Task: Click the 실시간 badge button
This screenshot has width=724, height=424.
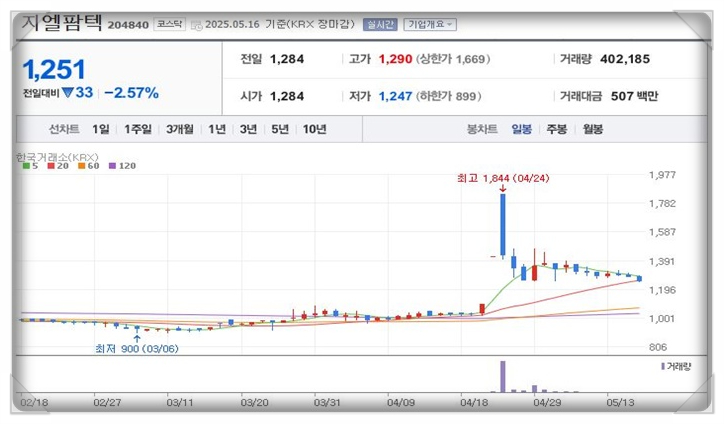Action: click(380, 24)
